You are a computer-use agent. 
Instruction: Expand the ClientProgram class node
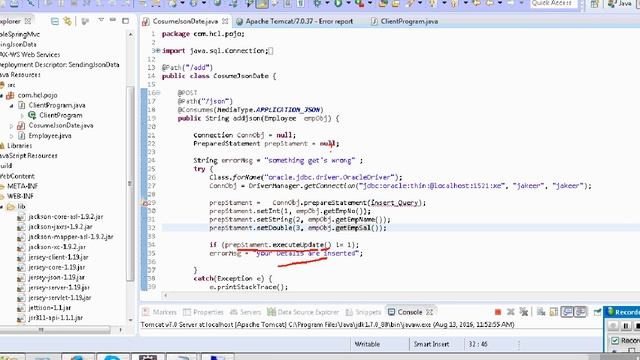22,116
